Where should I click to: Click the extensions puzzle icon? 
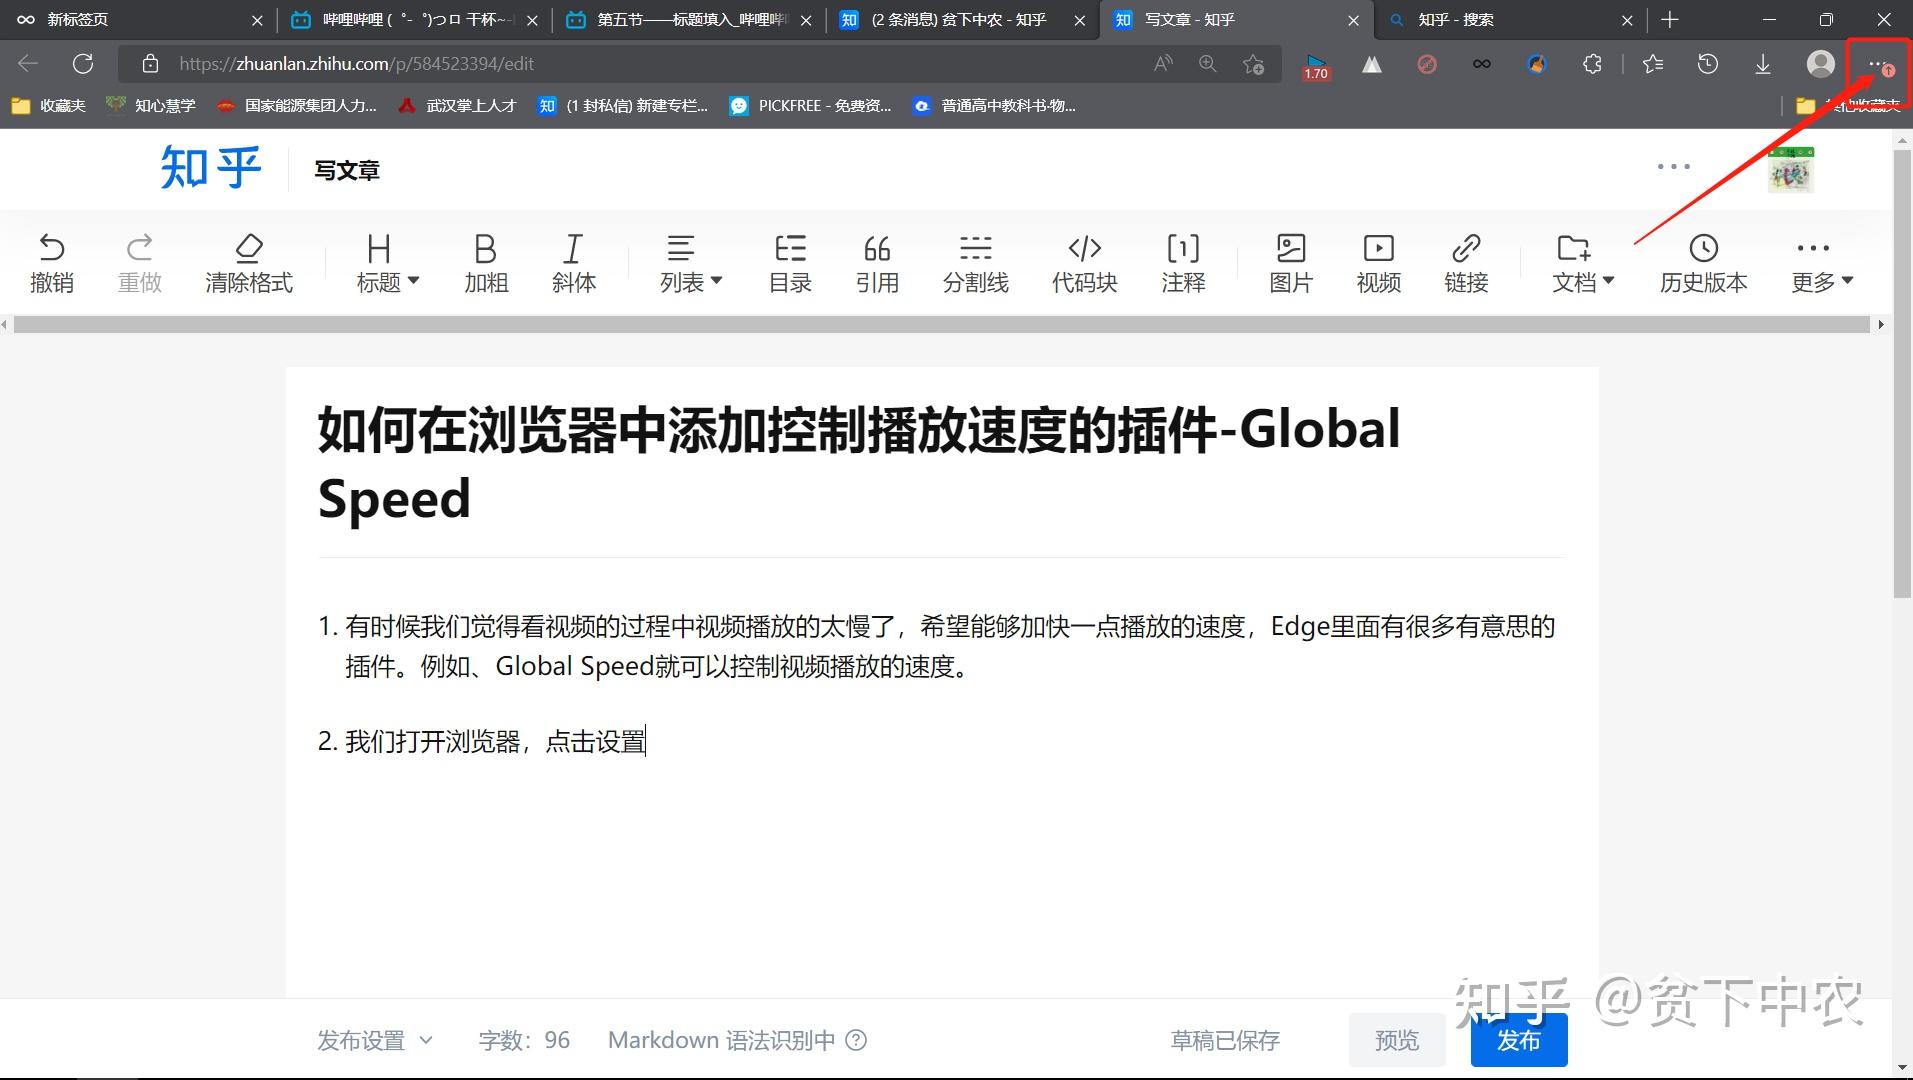coord(1592,64)
